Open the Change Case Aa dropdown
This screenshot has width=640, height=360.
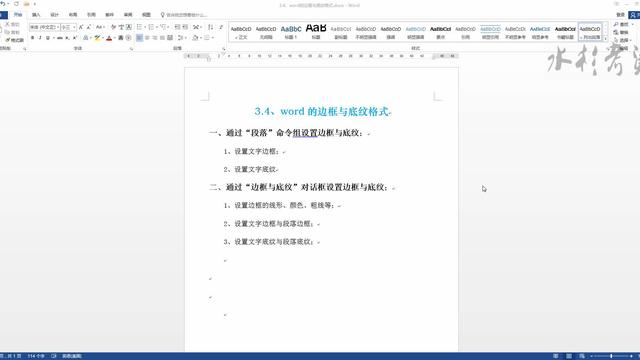point(100,27)
